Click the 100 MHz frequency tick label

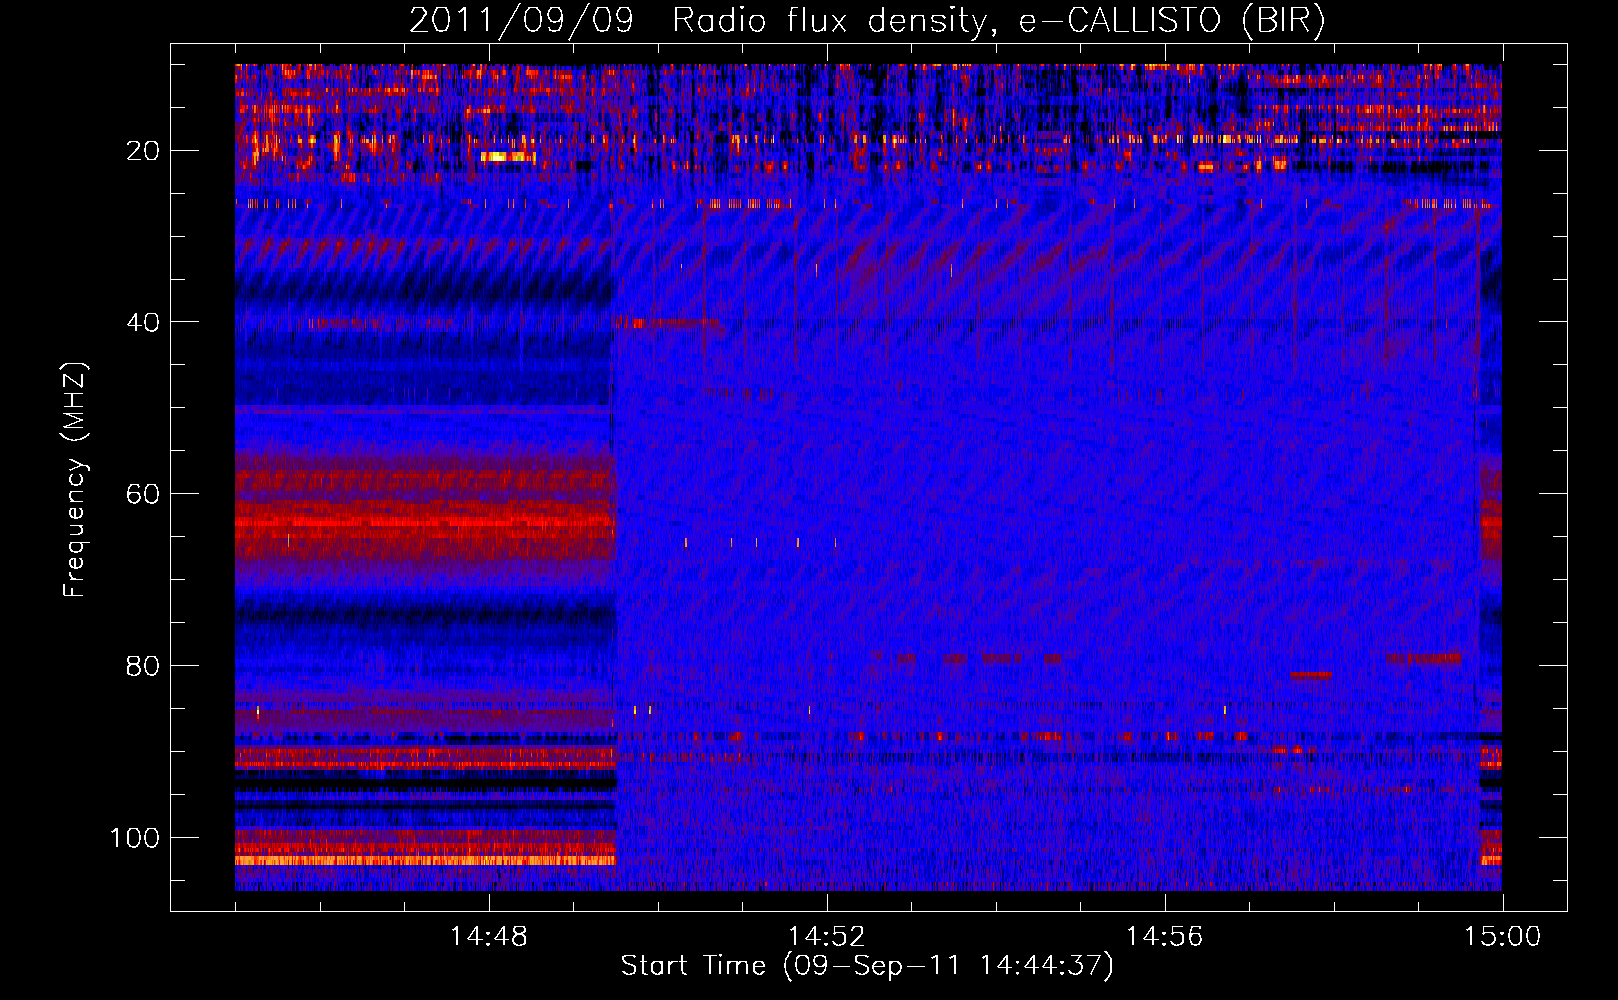click(x=135, y=838)
